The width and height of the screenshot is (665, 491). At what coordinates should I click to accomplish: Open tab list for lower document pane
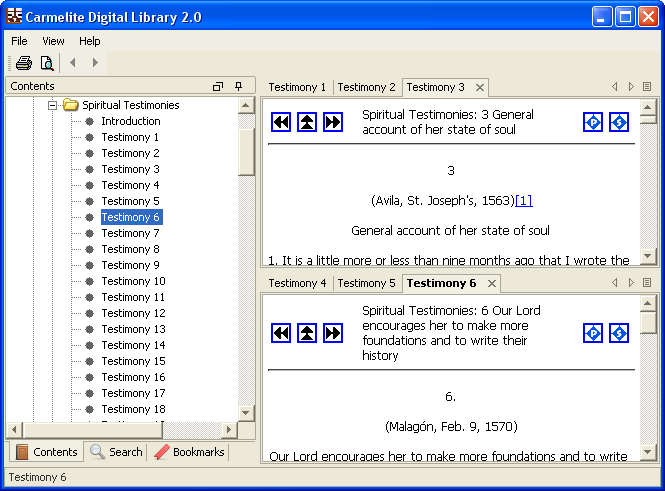(647, 283)
